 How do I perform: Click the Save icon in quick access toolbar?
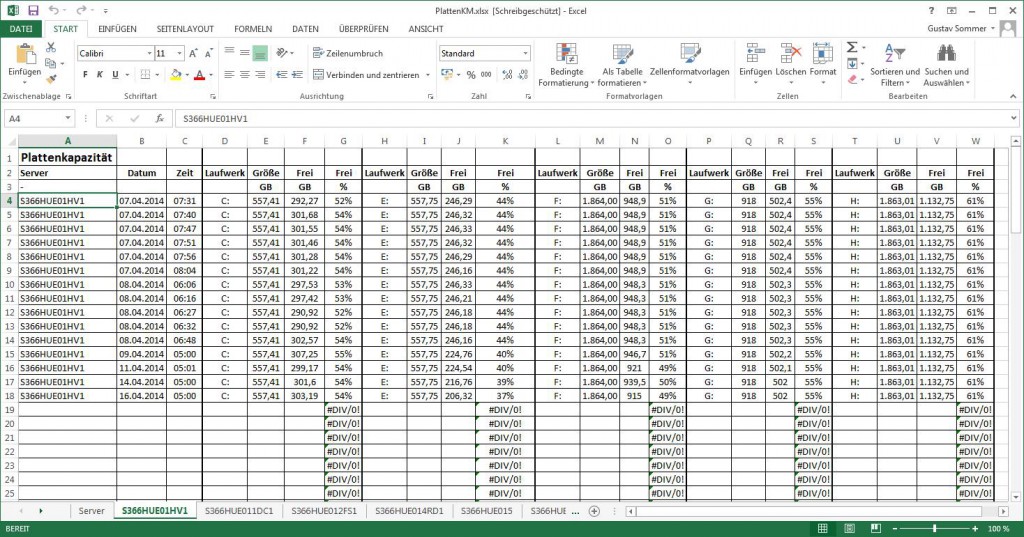pos(33,9)
